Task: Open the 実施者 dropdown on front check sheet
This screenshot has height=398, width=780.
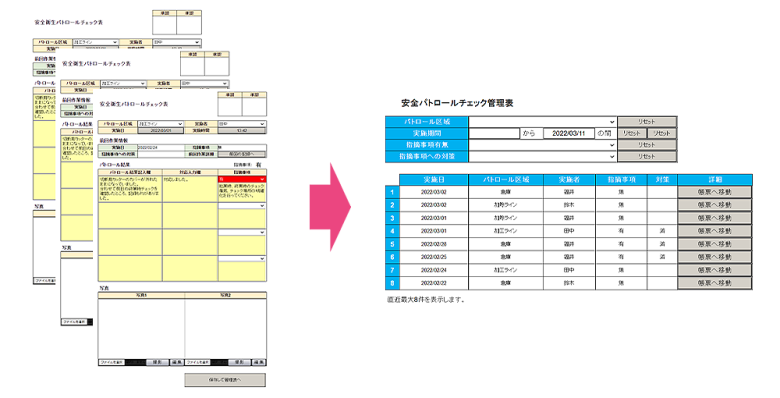Action: (242, 124)
